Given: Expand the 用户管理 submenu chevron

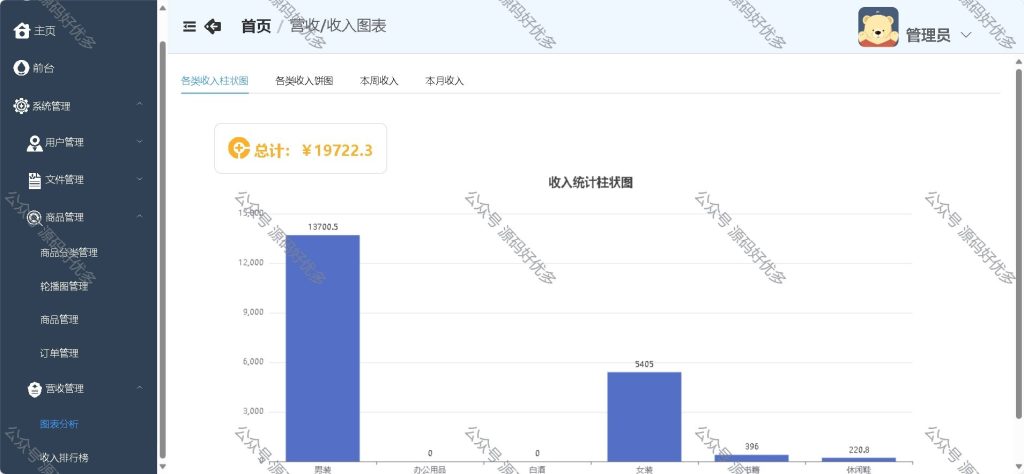Looking at the screenshot, I should coord(140,142).
